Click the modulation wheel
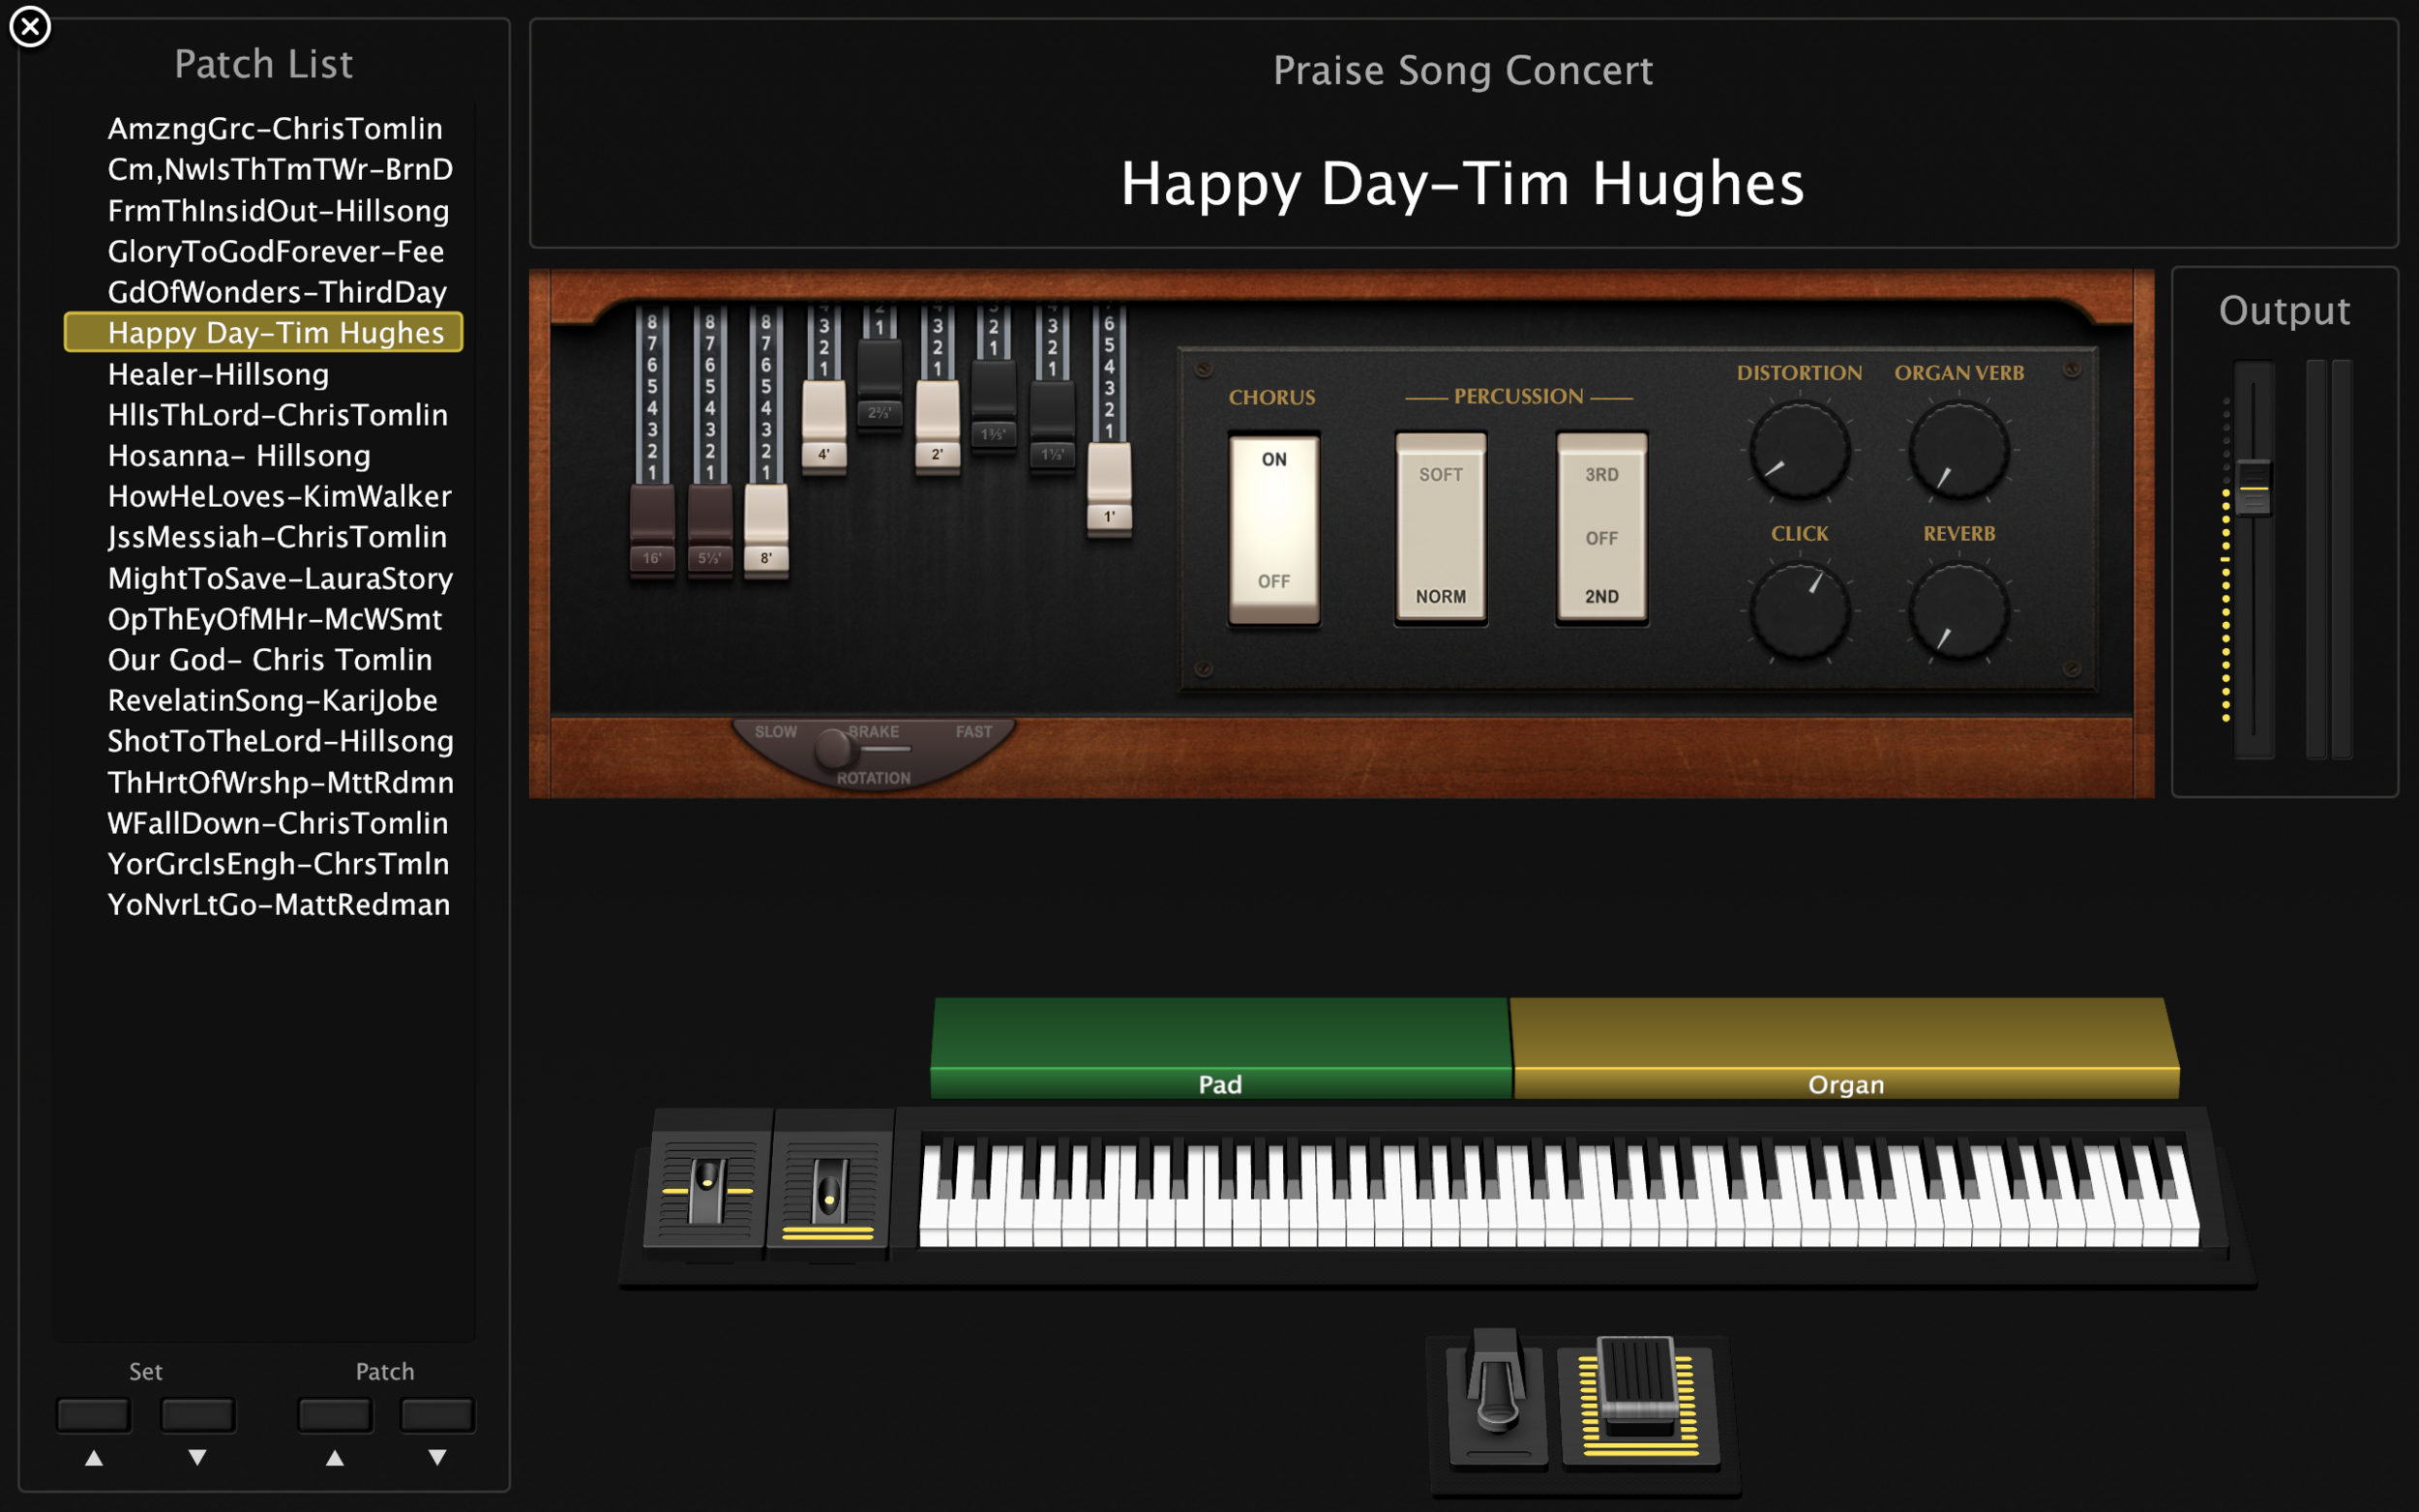Viewport: 2419px width, 1512px height. point(829,1189)
